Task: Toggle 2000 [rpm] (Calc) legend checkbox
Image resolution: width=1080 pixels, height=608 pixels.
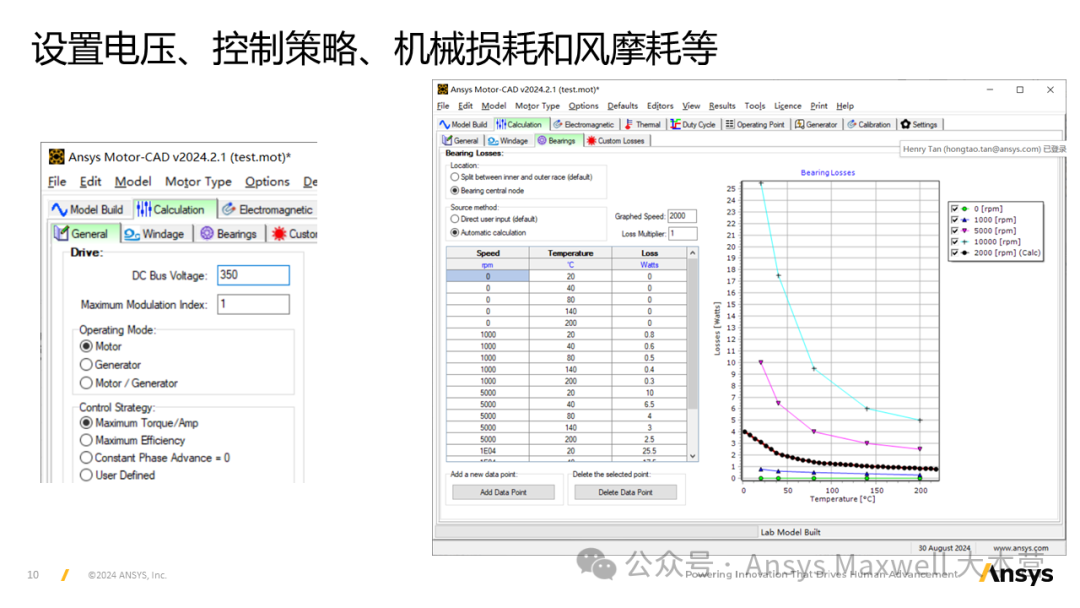Action: click(x=955, y=253)
